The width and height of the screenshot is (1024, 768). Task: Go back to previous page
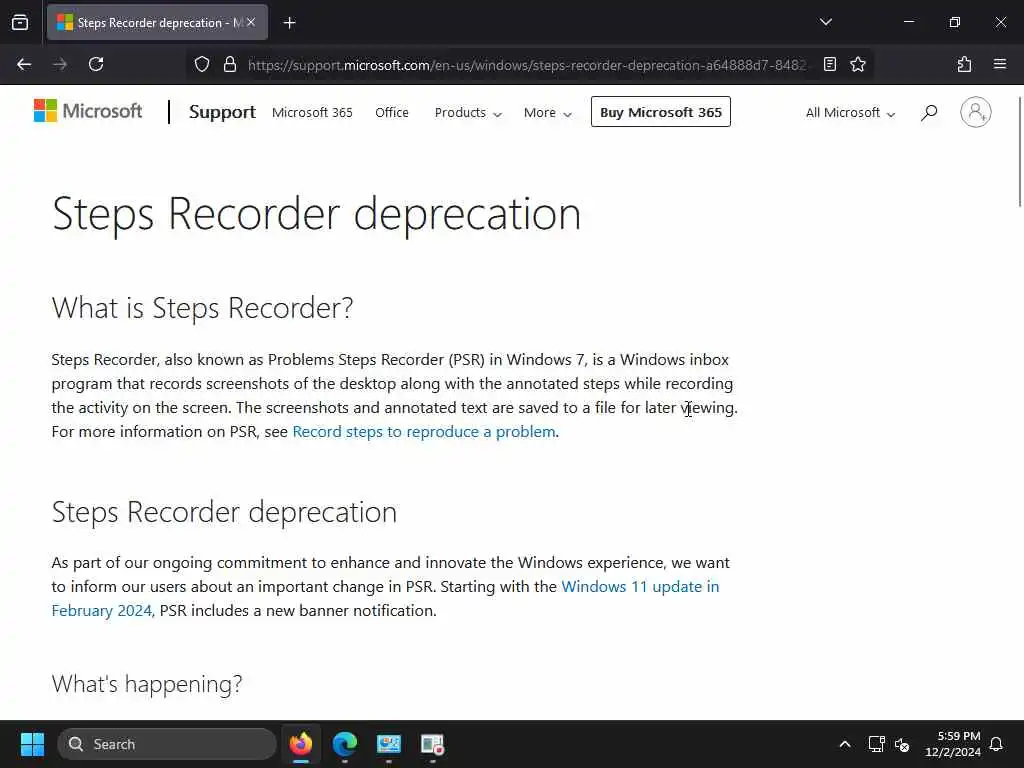[24, 64]
